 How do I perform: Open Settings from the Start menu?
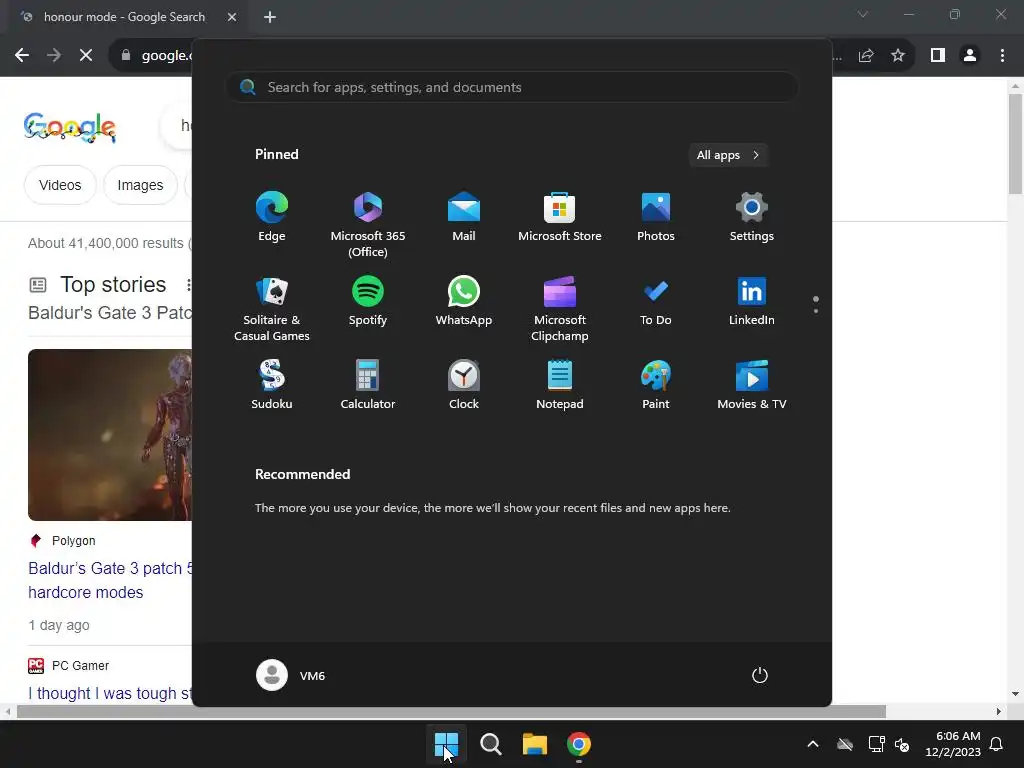(752, 217)
